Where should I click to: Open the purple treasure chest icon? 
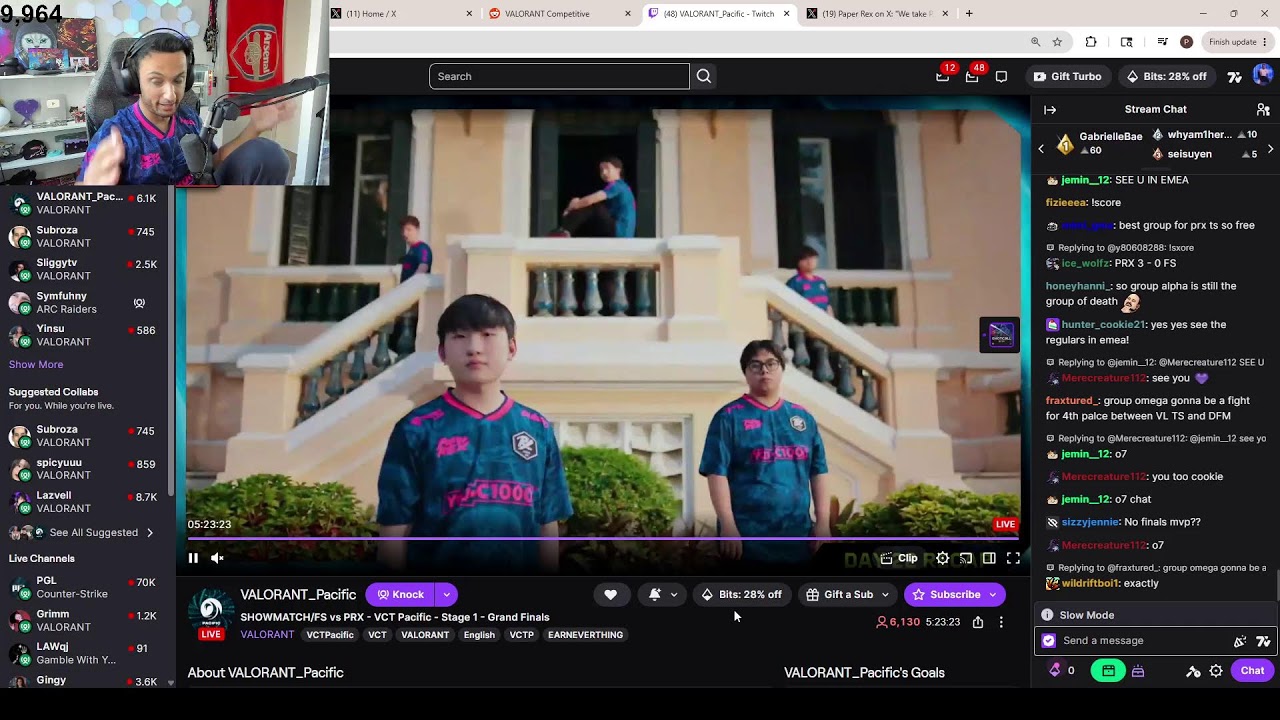(1138, 671)
